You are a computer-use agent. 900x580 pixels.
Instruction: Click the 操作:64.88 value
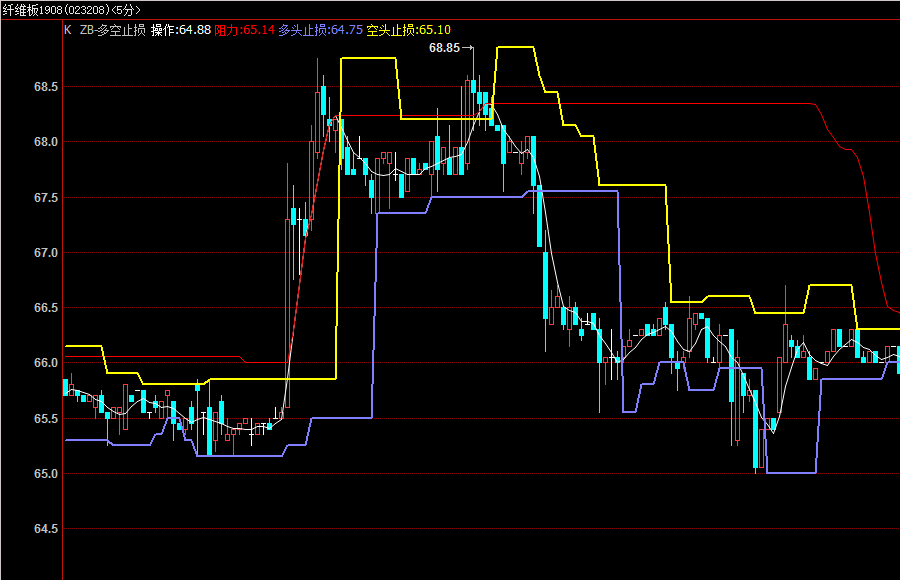click(x=181, y=30)
